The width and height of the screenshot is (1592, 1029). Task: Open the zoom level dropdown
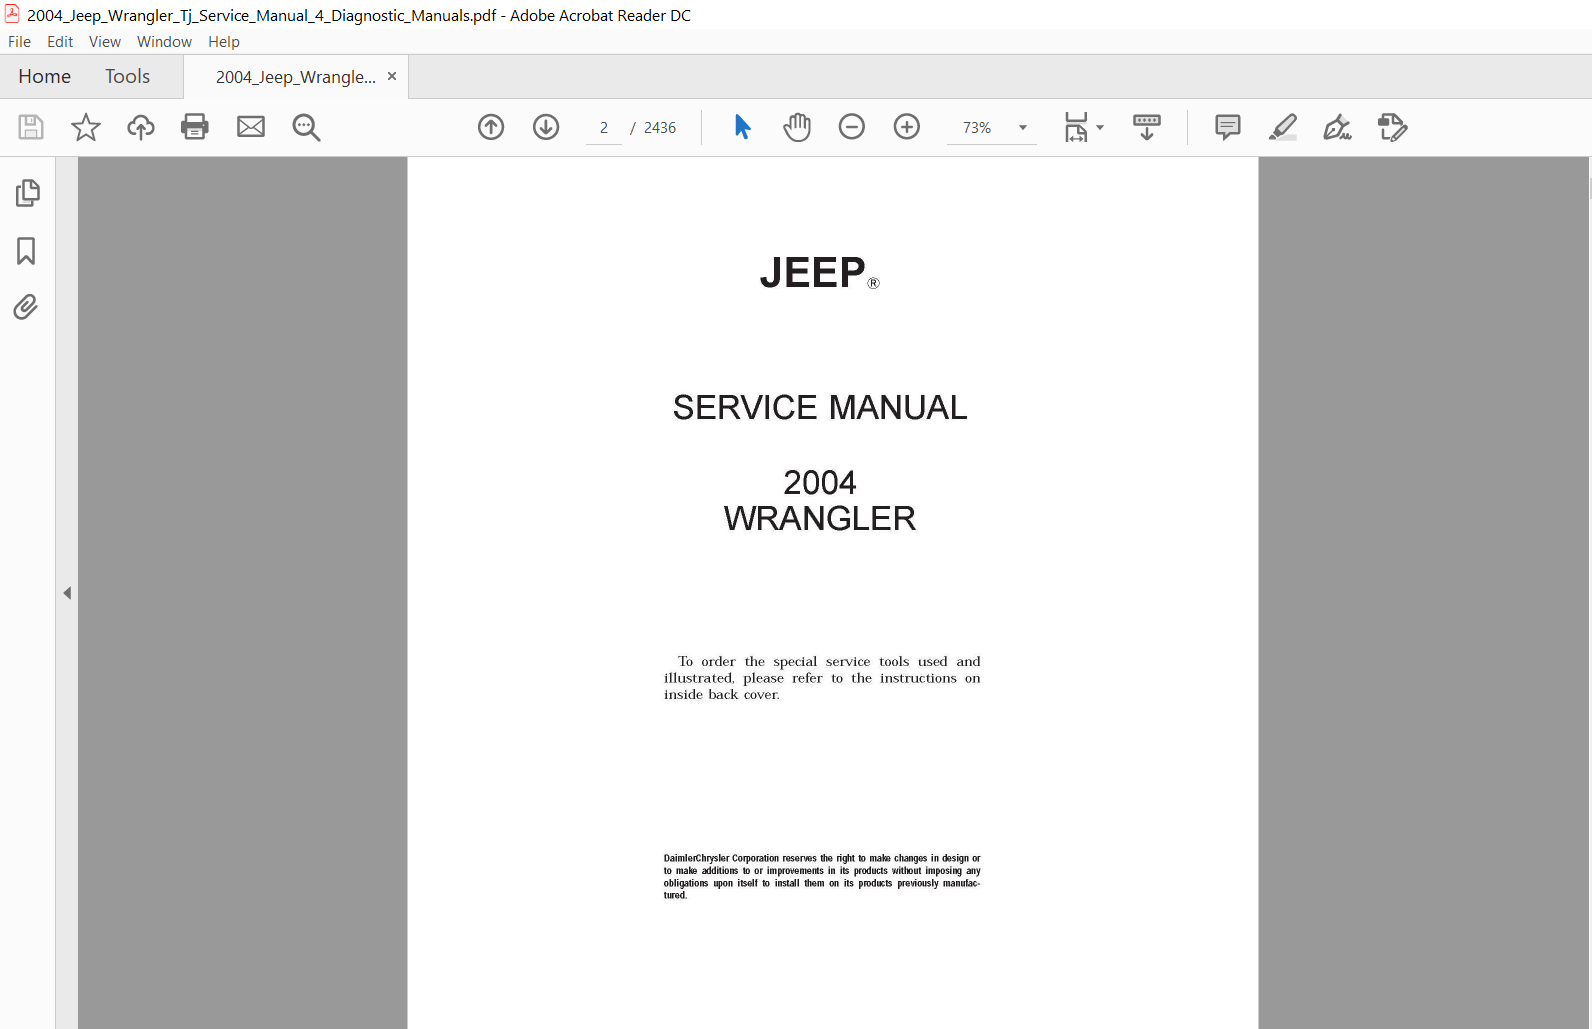coord(1023,127)
